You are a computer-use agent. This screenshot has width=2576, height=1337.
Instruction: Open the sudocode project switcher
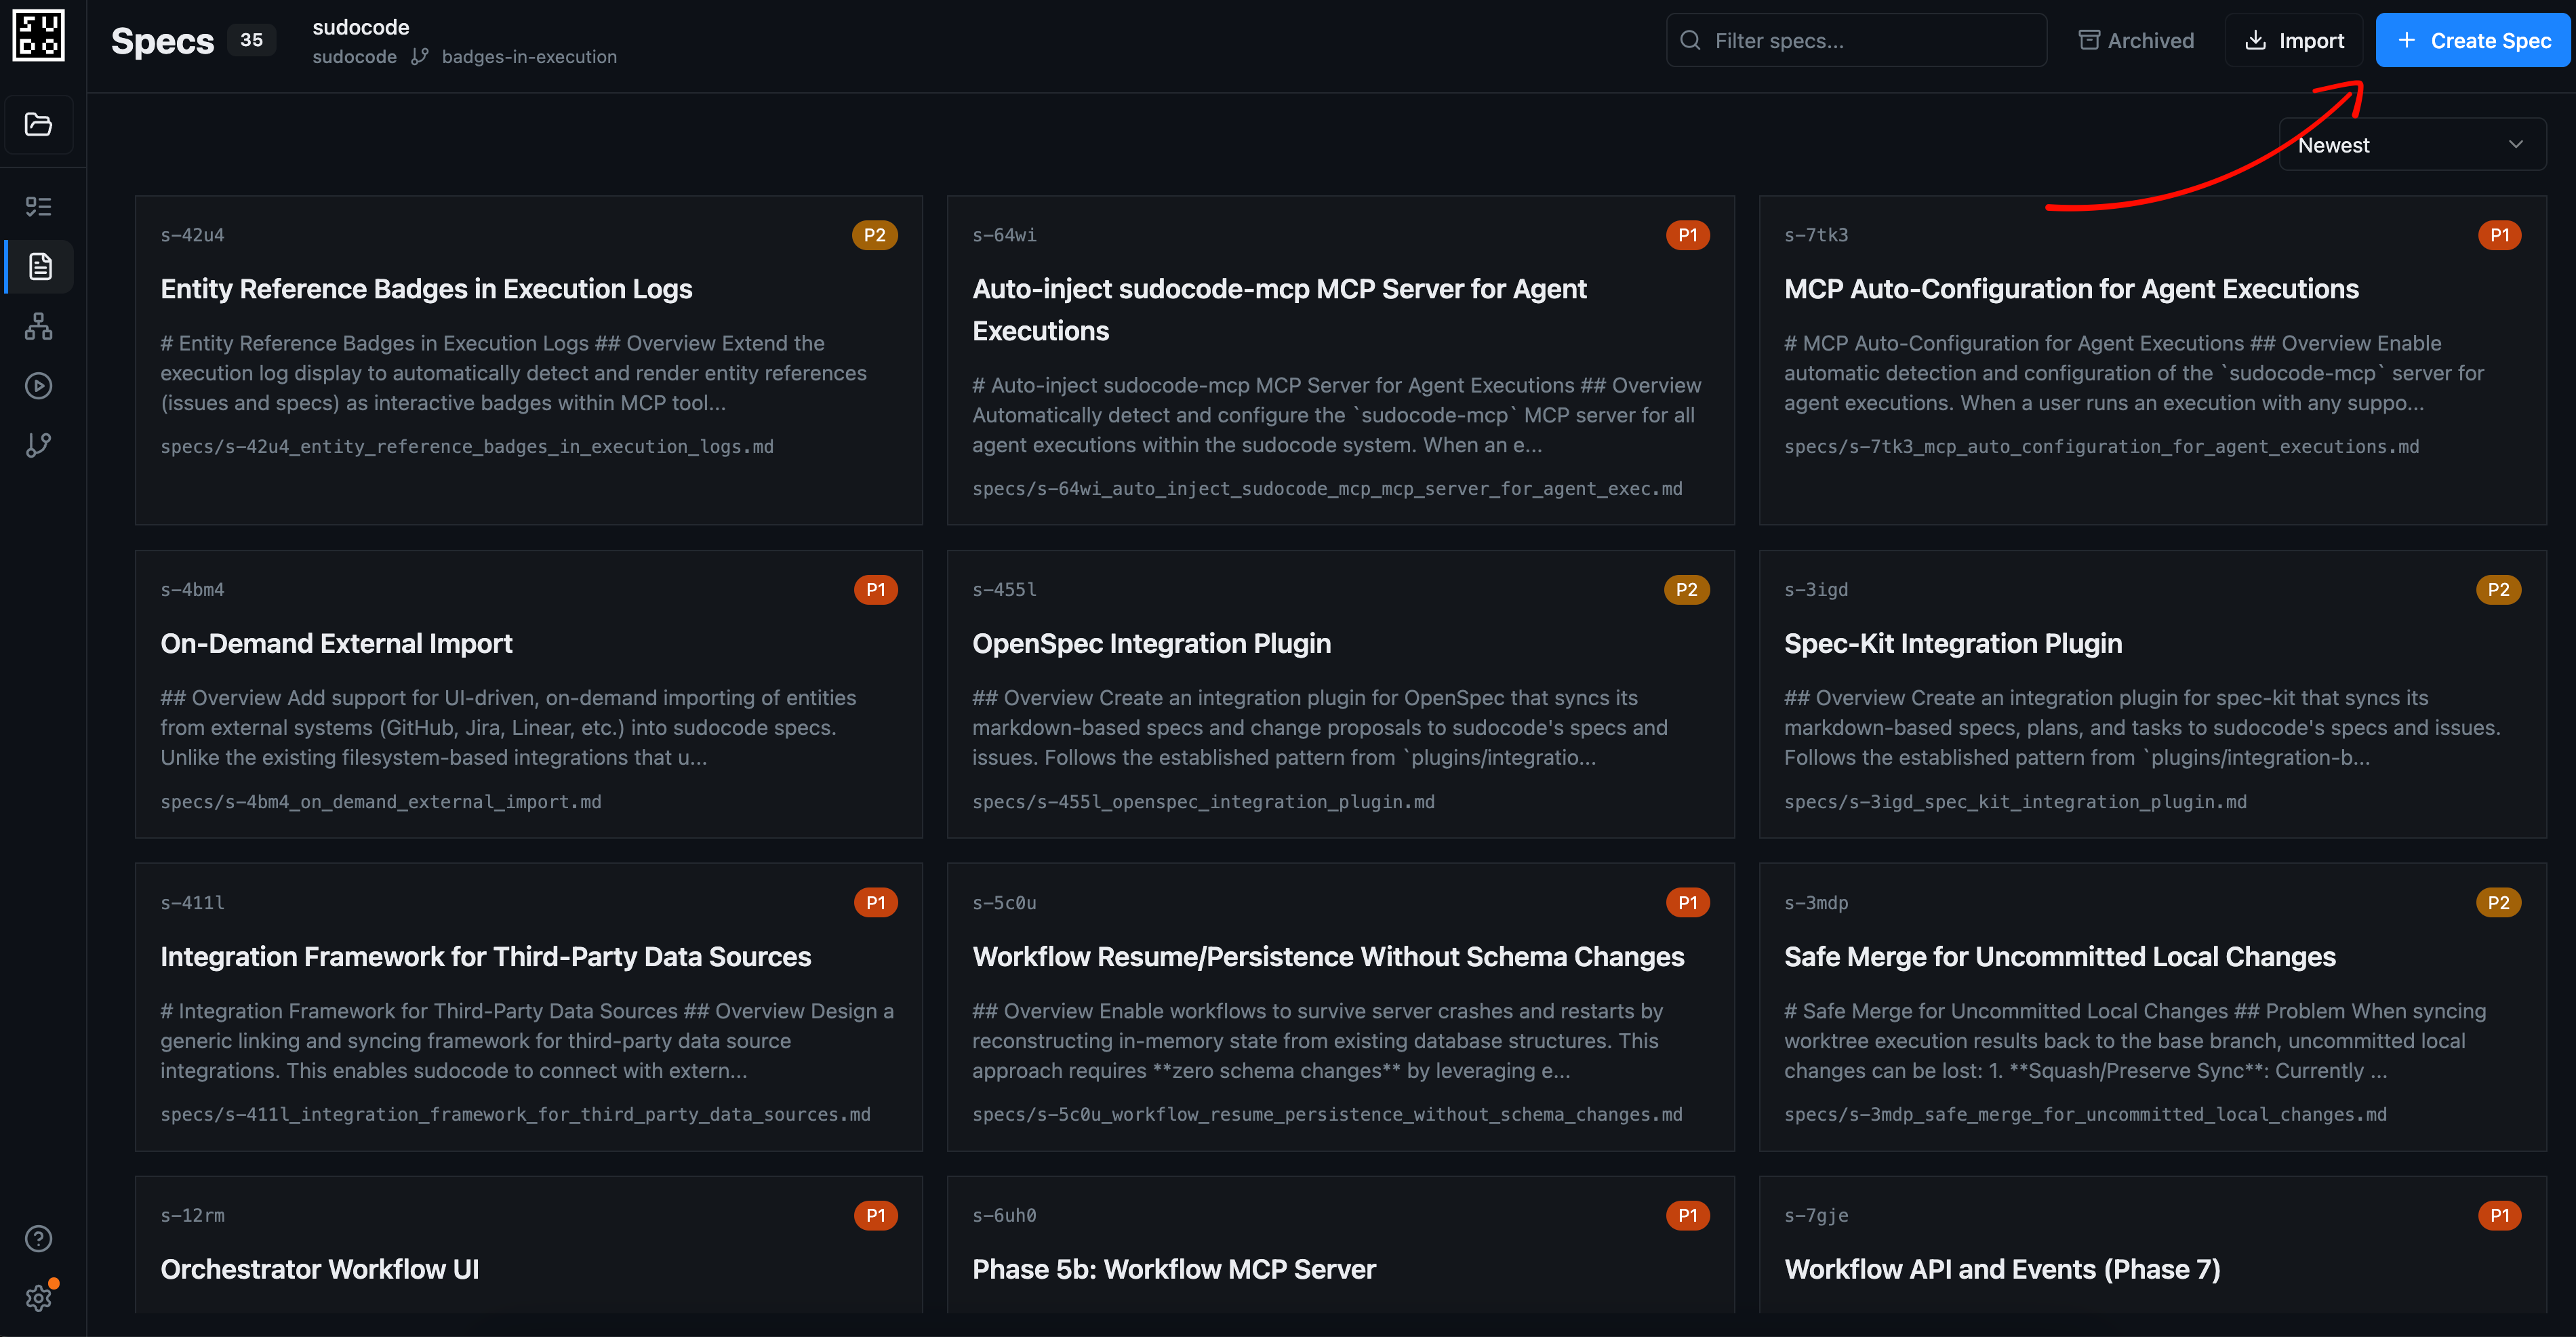pyautogui.click(x=361, y=27)
